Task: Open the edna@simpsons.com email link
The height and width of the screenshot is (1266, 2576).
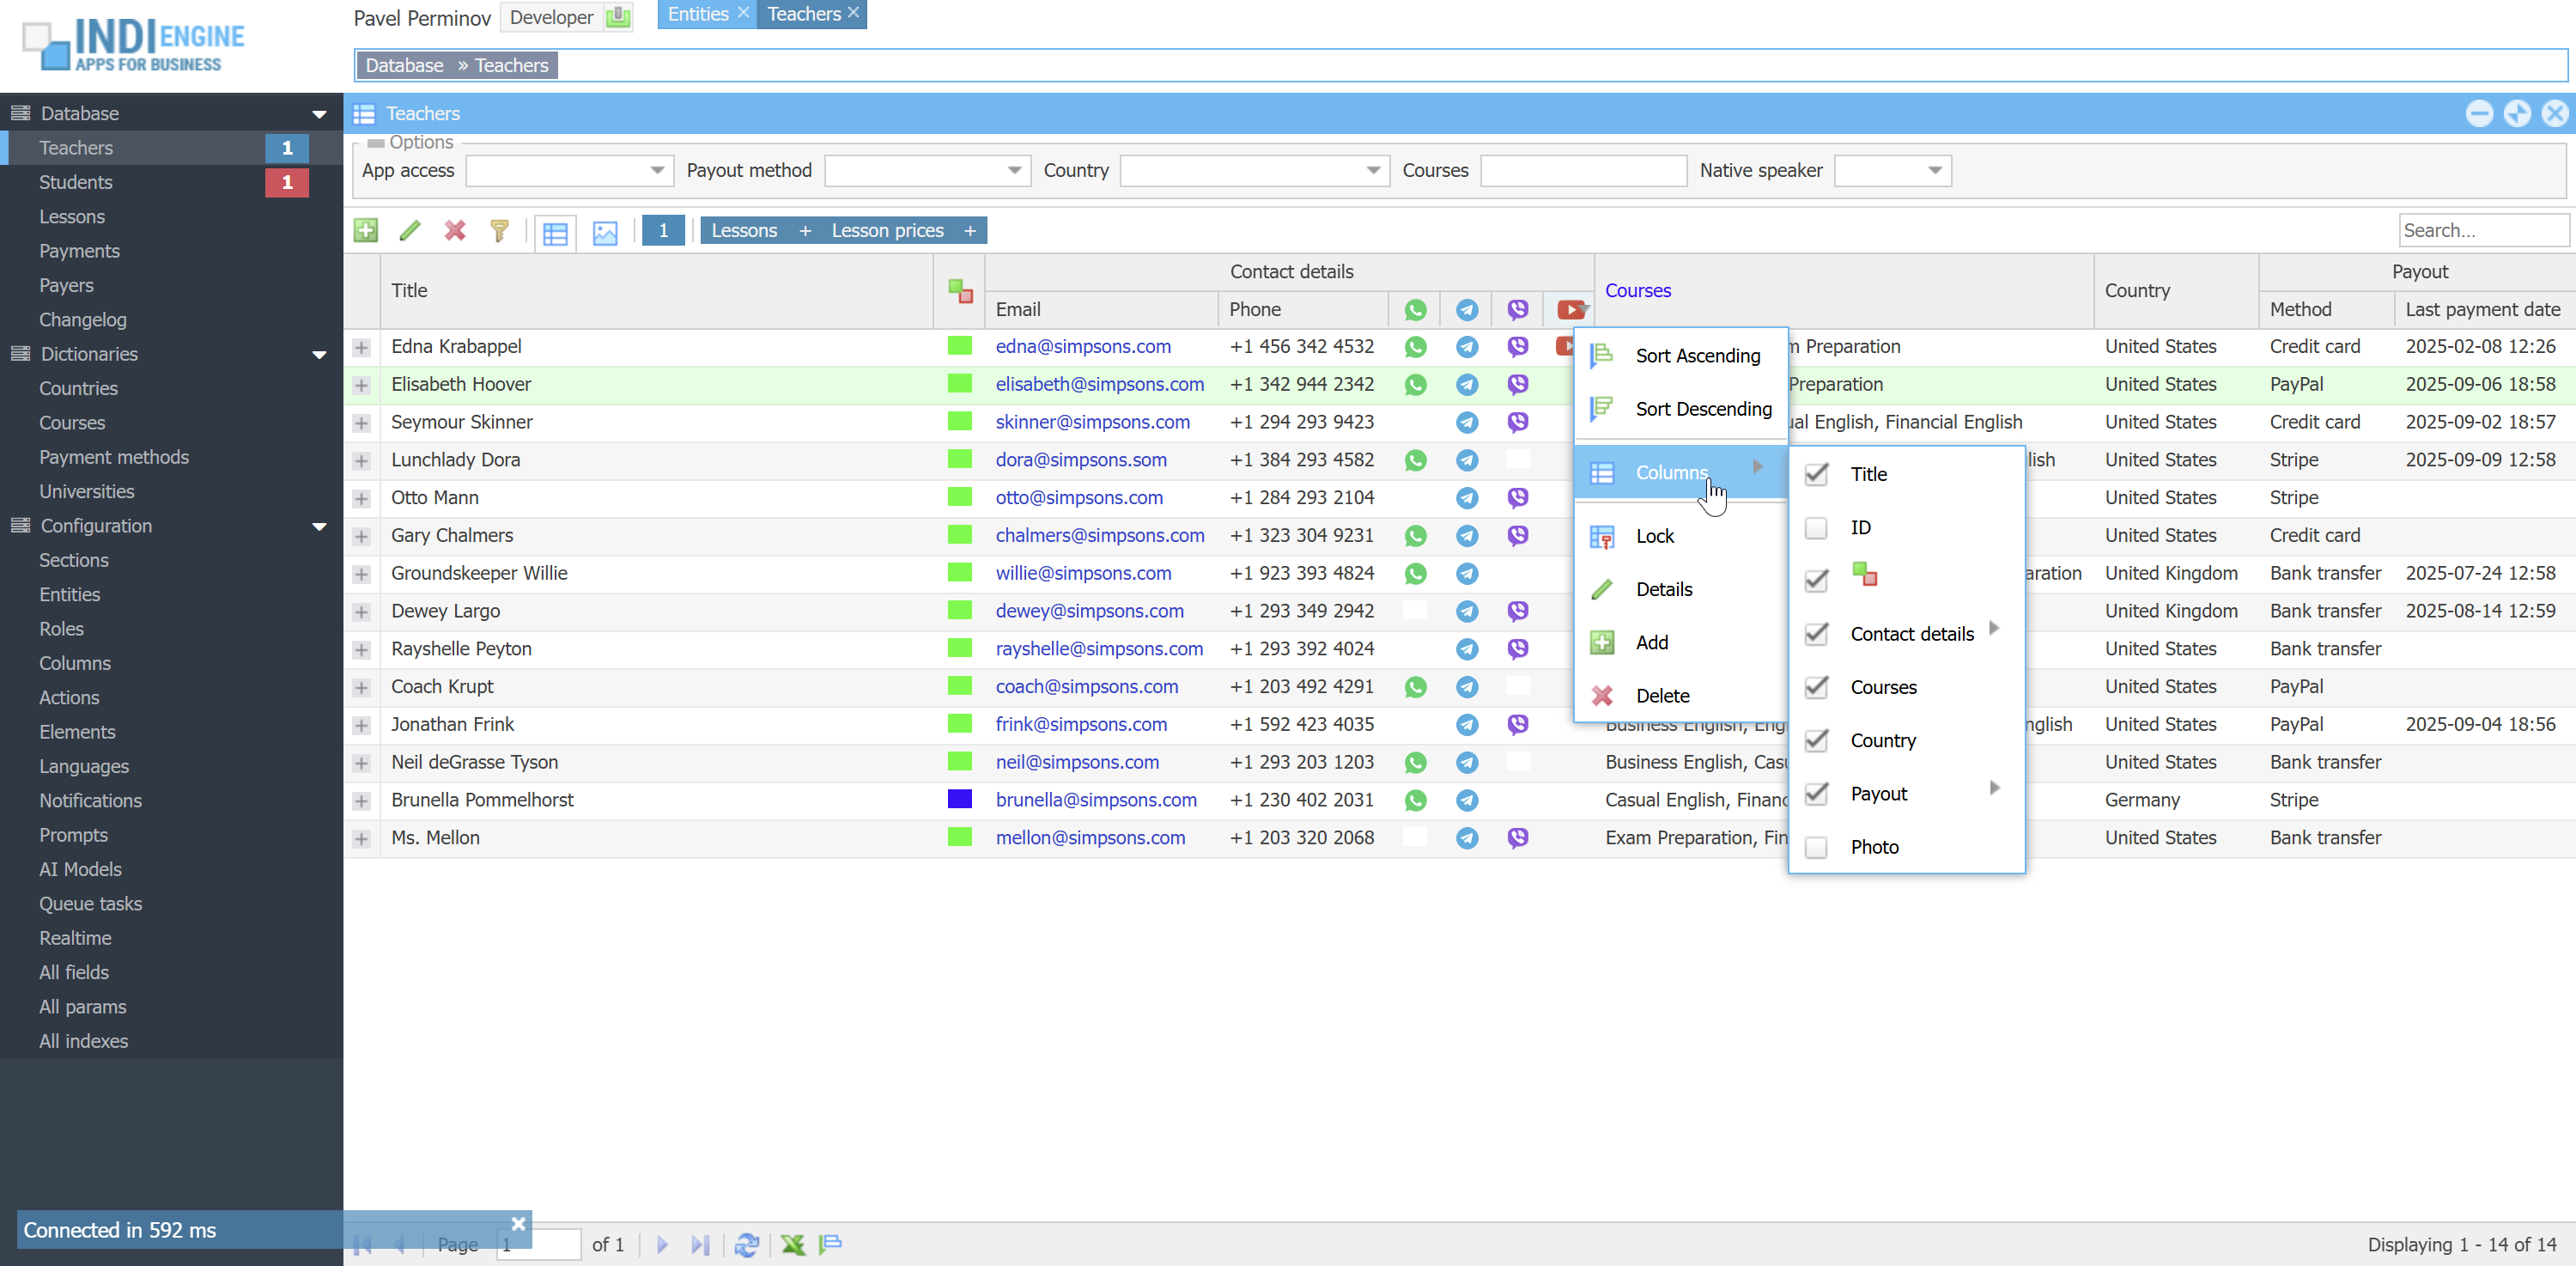Action: [1083, 347]
